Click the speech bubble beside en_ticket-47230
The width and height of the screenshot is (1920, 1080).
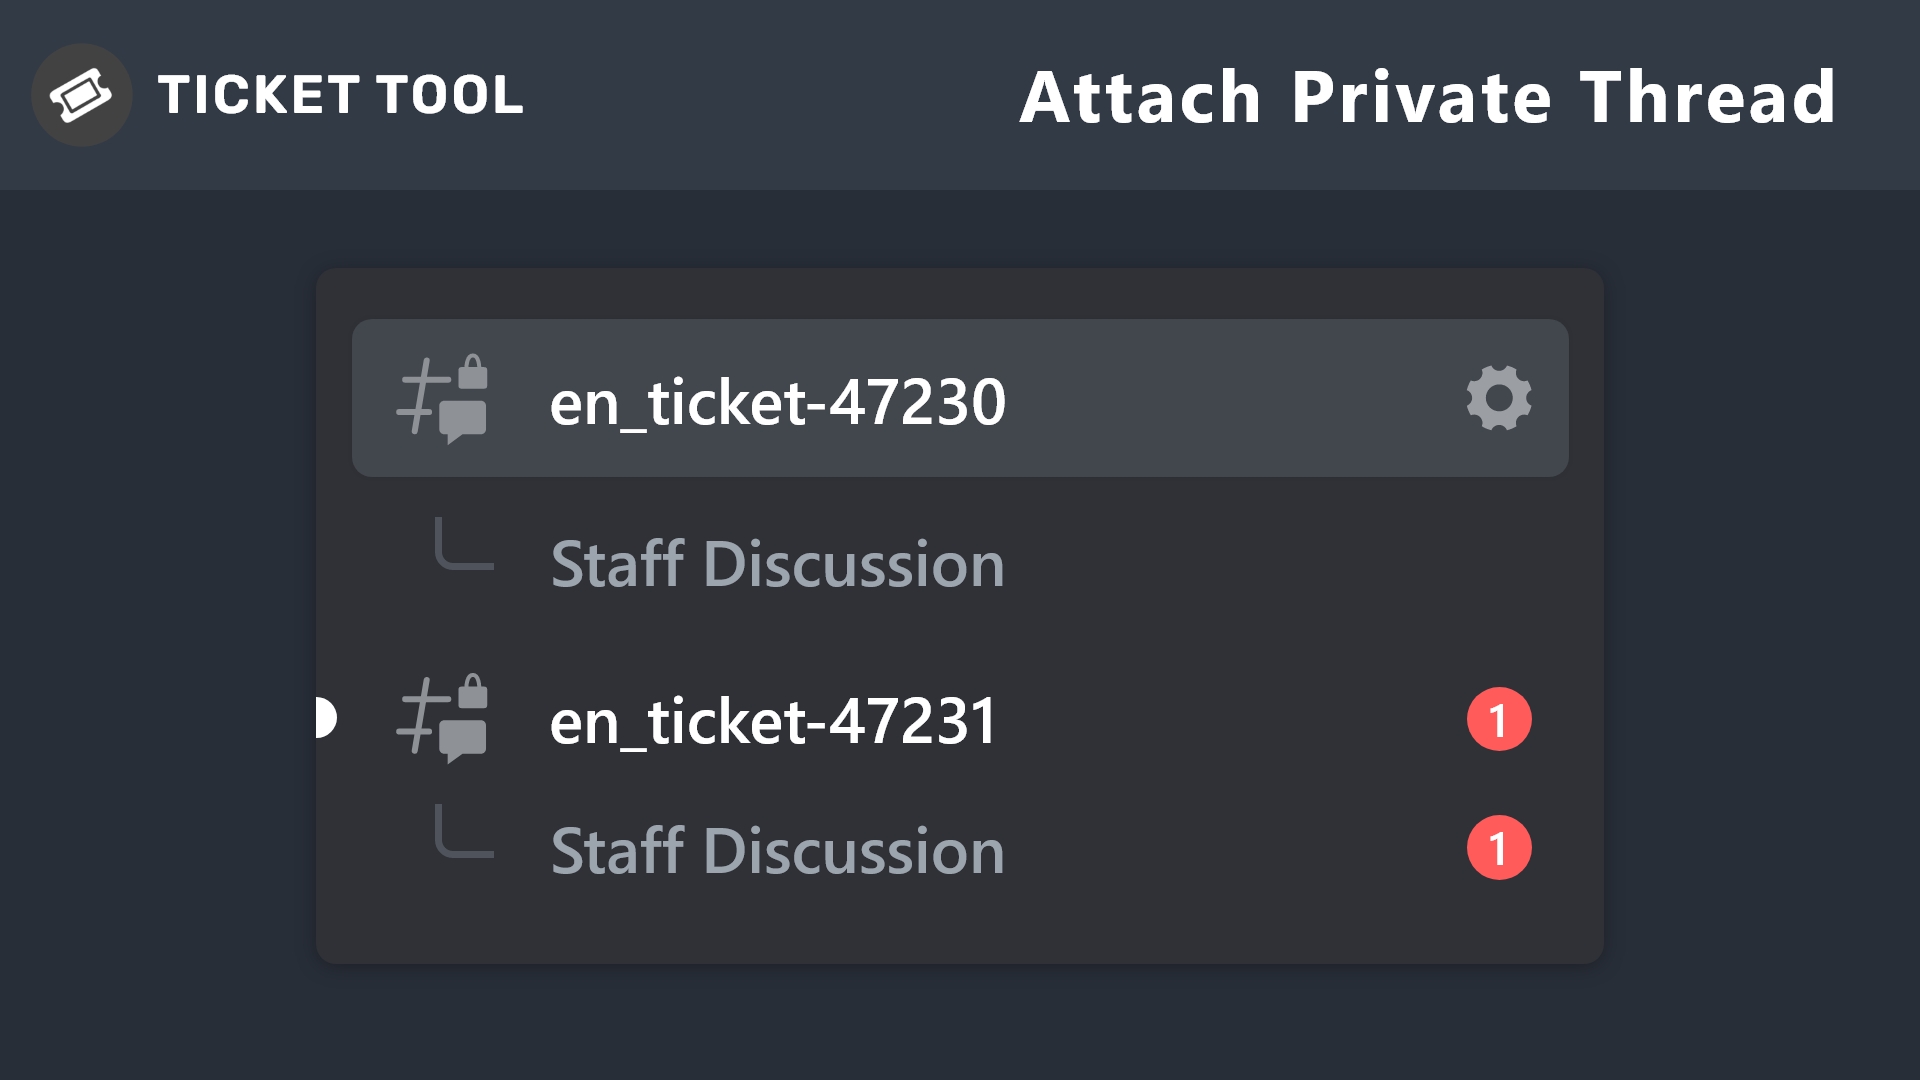click(x=463, y=420)
